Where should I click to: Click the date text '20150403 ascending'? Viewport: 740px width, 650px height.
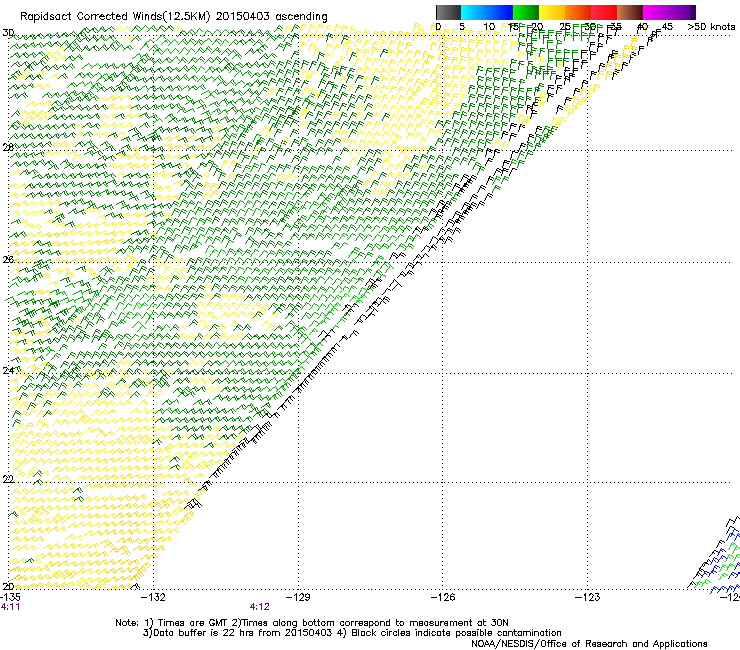[271, 17]
